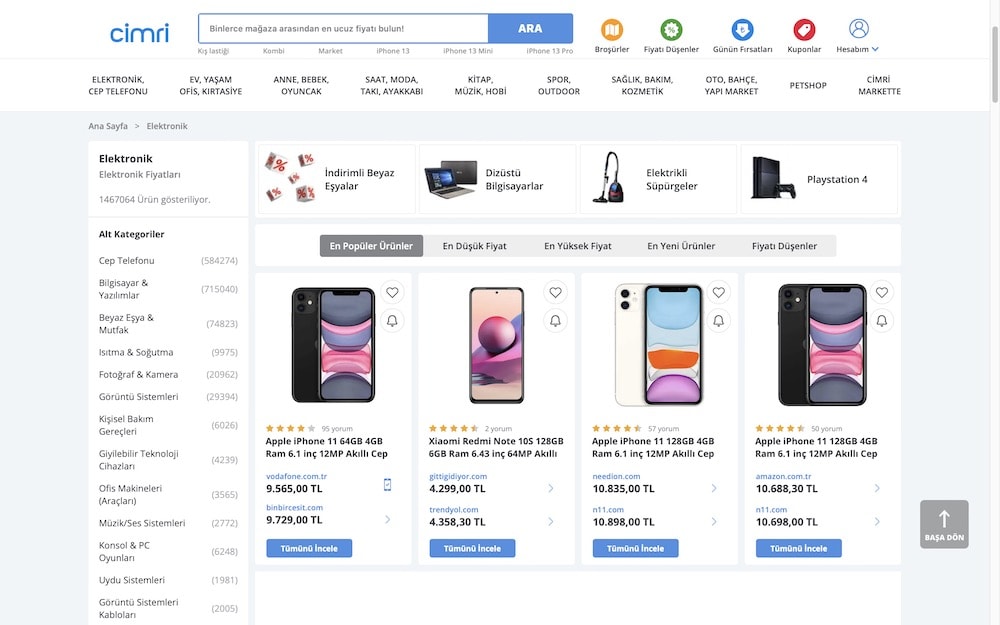Screen dimensions: 1000x625
Task: Toggle favorite heart on white iPhone 11
Action: pyautogui.click(x=718, y=293)
